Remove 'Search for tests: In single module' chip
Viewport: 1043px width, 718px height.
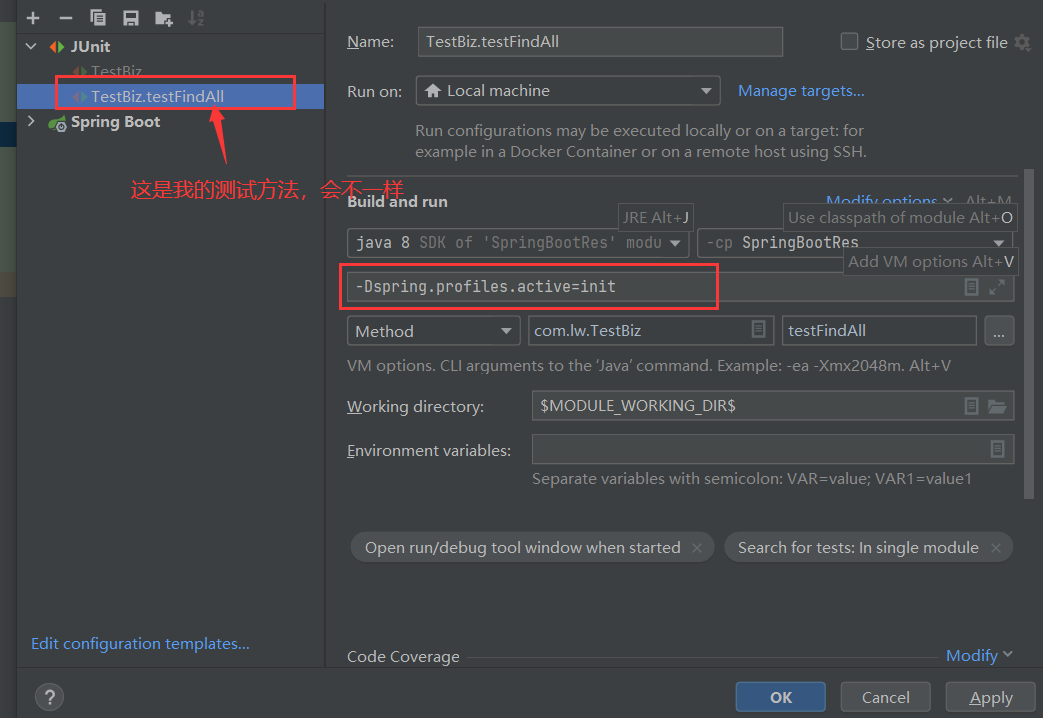coord(996,548)
